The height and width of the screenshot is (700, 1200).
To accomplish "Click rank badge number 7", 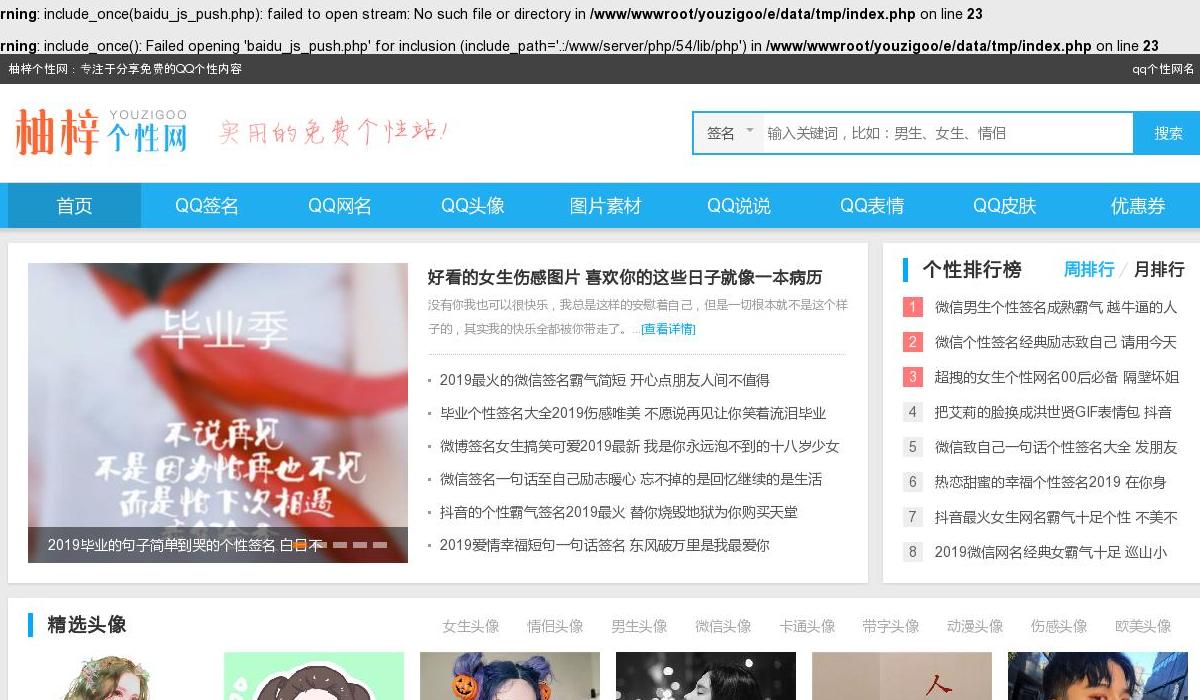I will pyautogui.click(x=912, y=517).
